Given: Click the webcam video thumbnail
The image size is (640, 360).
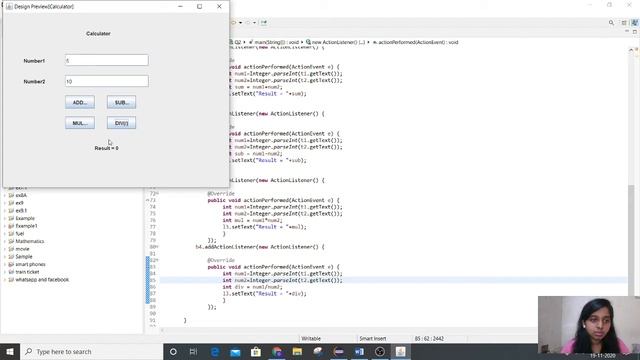Looking at the screenshot, I should pos(589,325).
